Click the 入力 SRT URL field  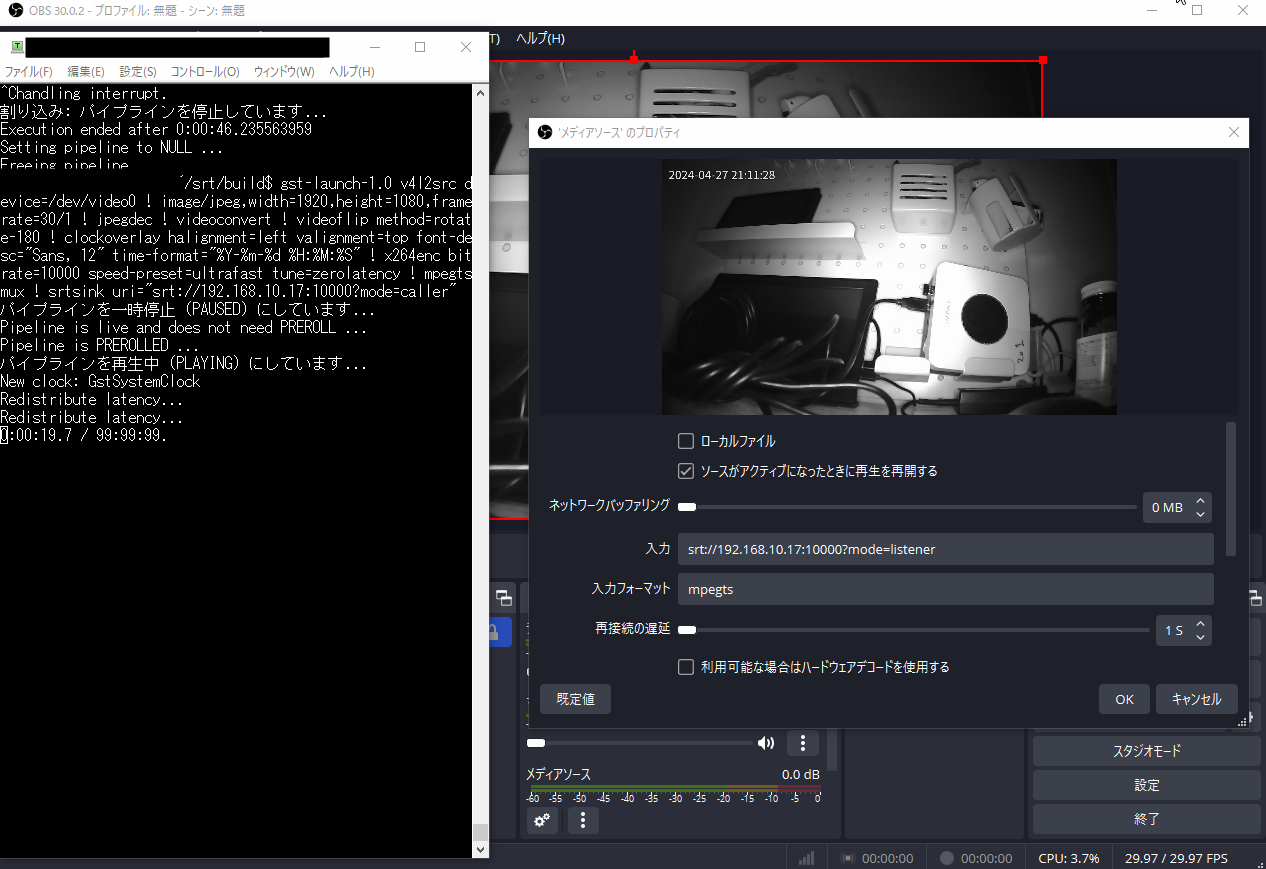click(x=945, y=549)
